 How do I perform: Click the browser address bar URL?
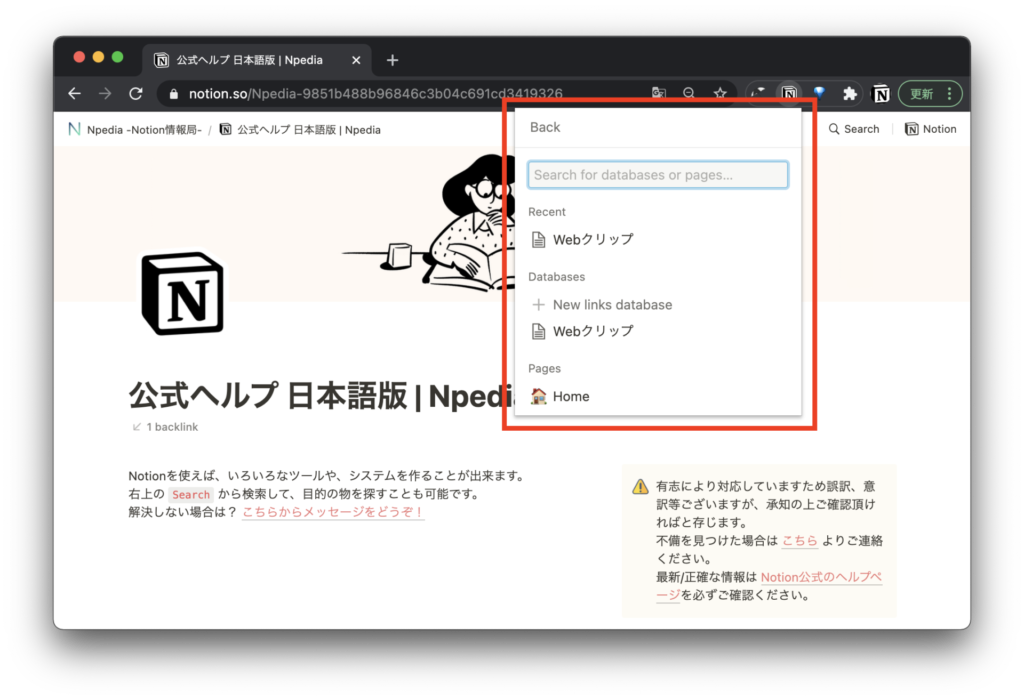click(376, 93)
